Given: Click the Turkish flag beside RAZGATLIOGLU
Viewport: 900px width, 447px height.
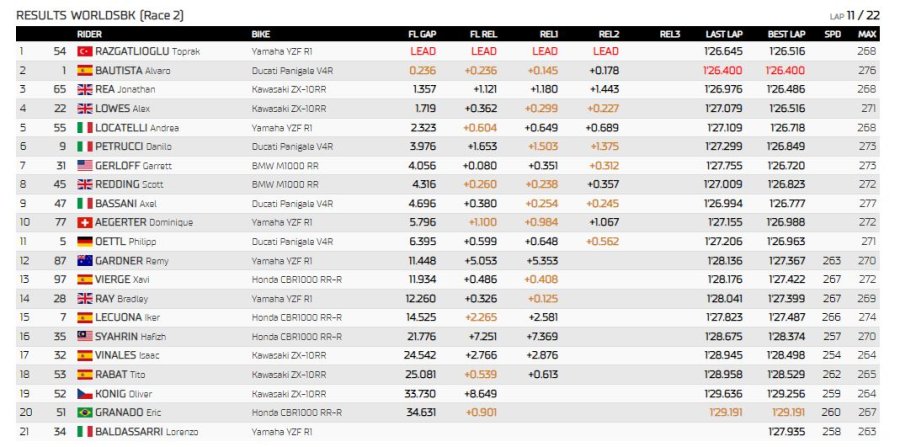Looking at the screenshot, I should [84, 51].
